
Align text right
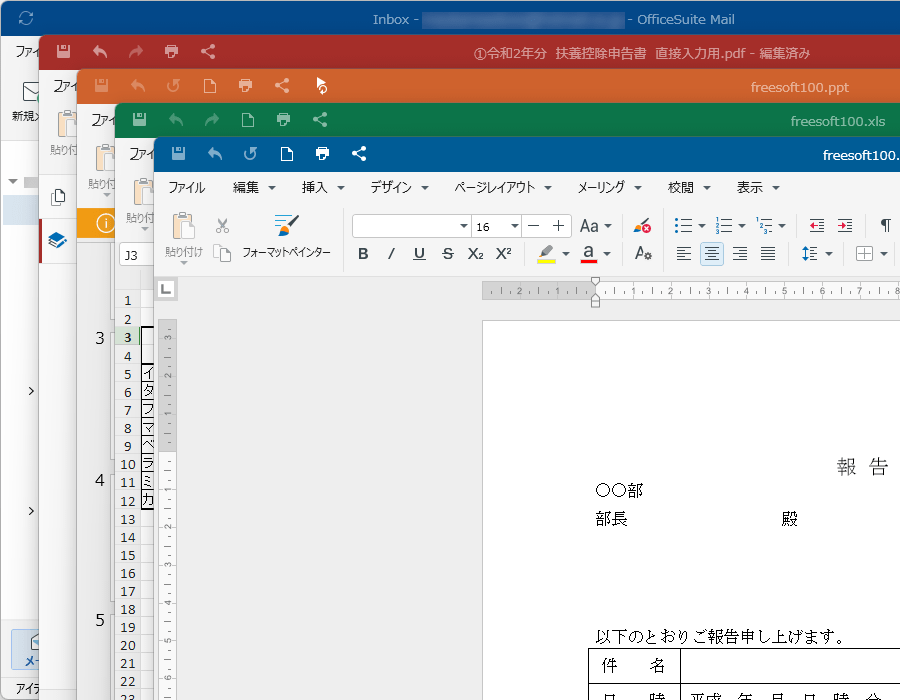[740, 254]
